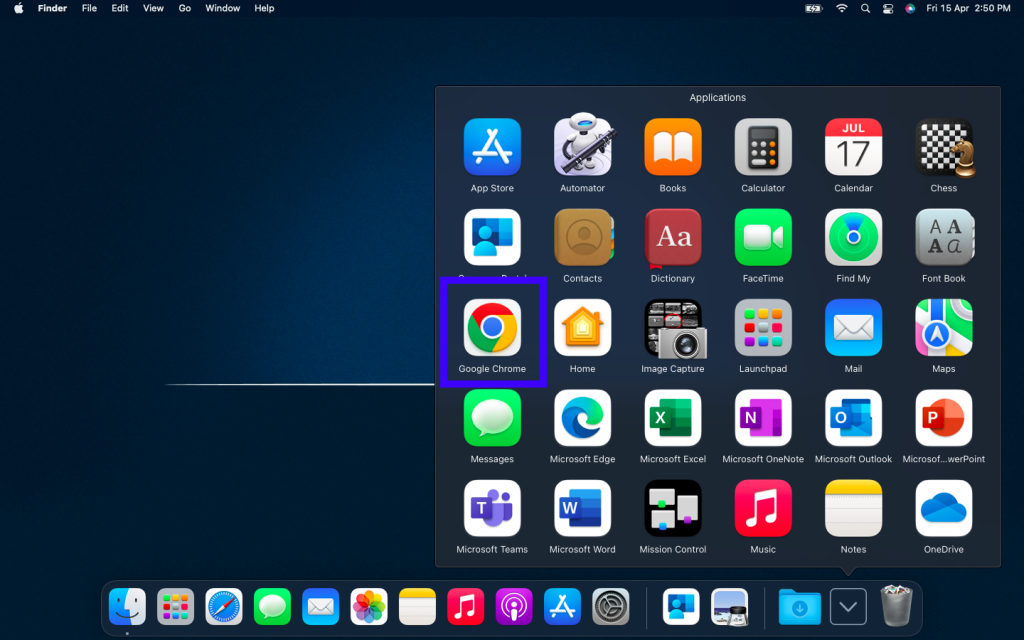Open Notes in the Applications grid
Screen dimensions: 1024x640
(x=853, y=508)
